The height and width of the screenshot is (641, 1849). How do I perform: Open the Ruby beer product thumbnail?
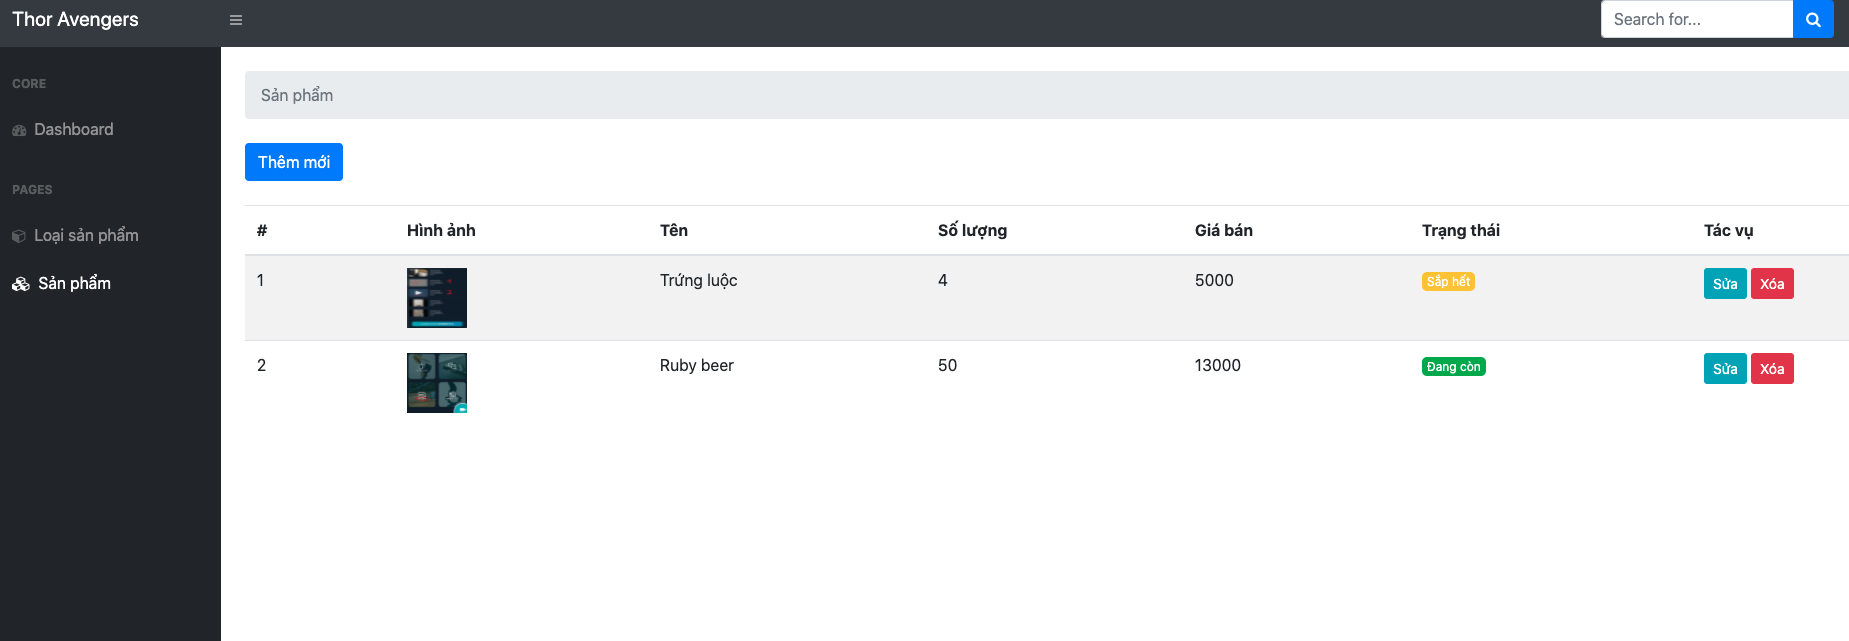[437, 383]
